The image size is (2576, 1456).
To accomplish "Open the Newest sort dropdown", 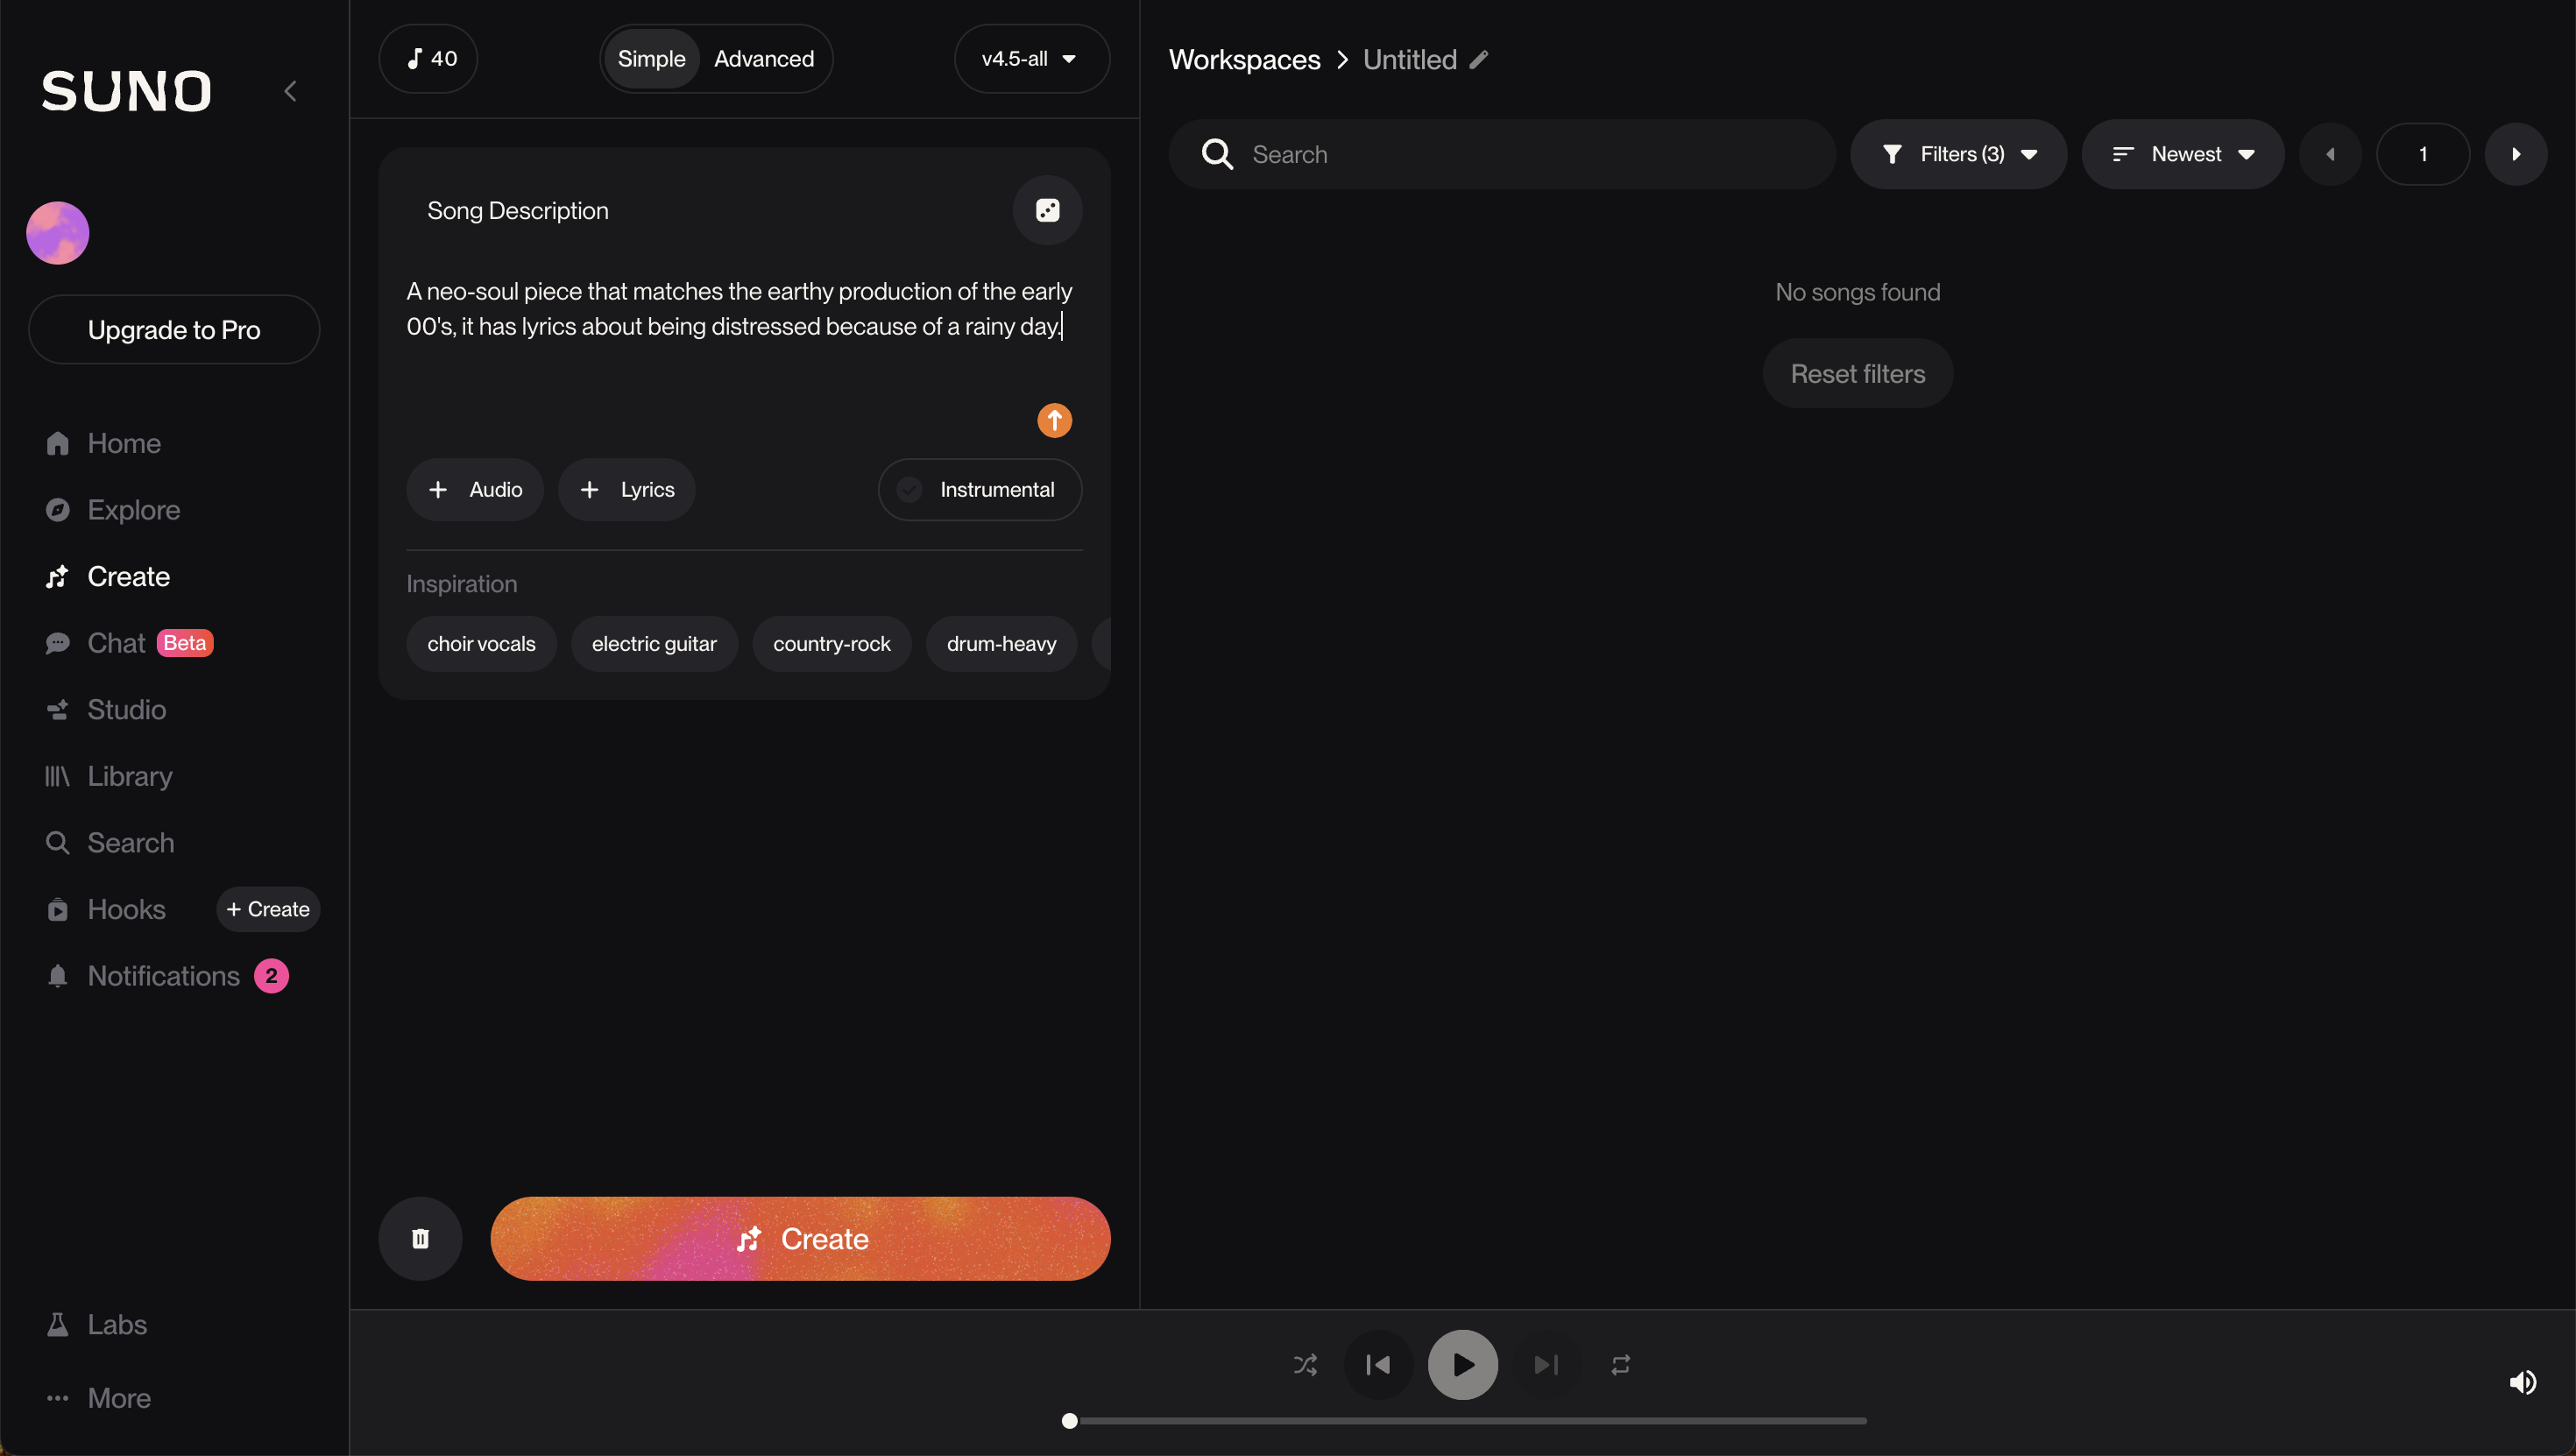I will [2182, 154].
